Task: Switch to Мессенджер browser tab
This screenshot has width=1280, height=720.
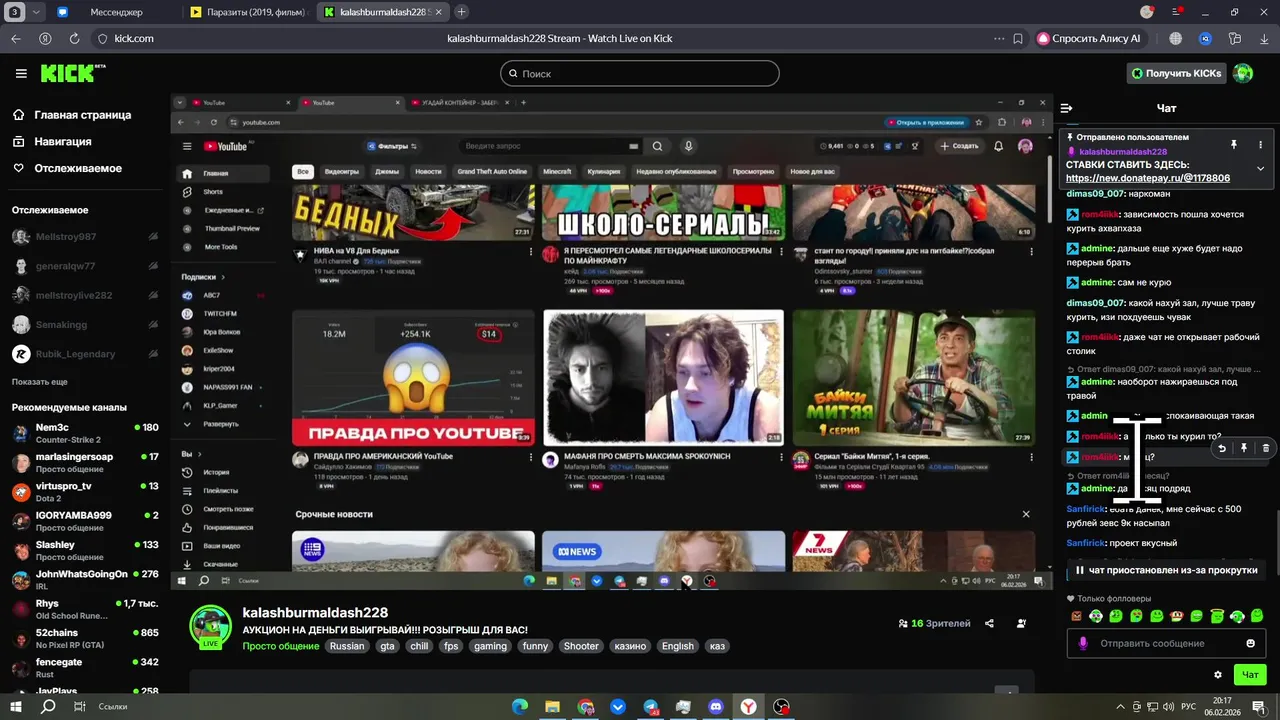Action: pos(116,12)
